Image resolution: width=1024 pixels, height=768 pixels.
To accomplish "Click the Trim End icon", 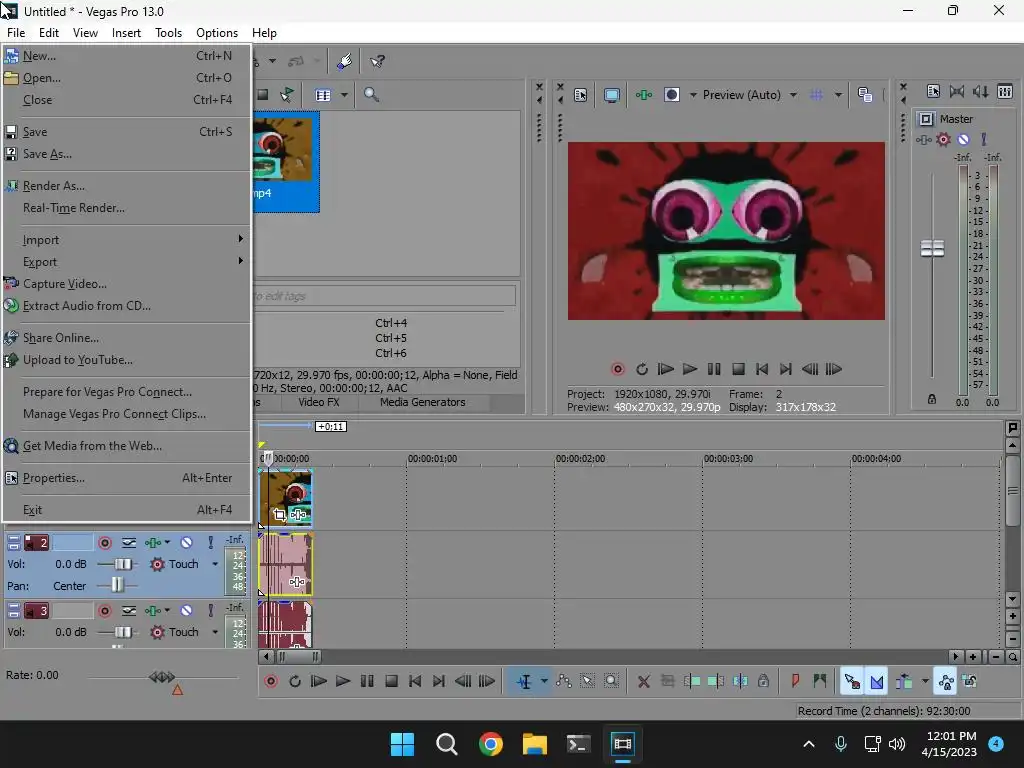I will click(x=716, y=681).
